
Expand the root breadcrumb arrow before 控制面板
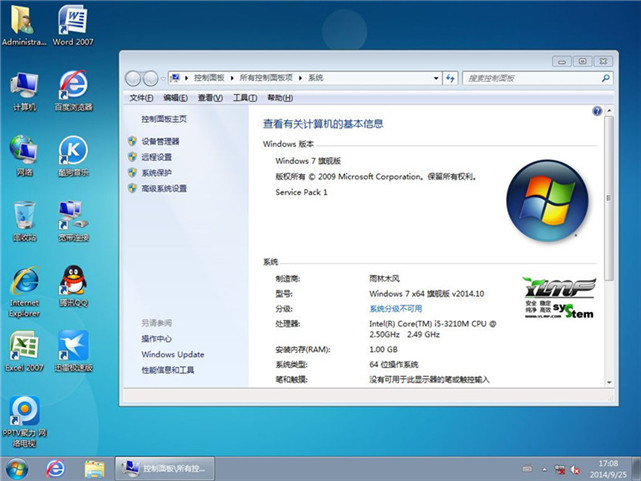[186, 78]
